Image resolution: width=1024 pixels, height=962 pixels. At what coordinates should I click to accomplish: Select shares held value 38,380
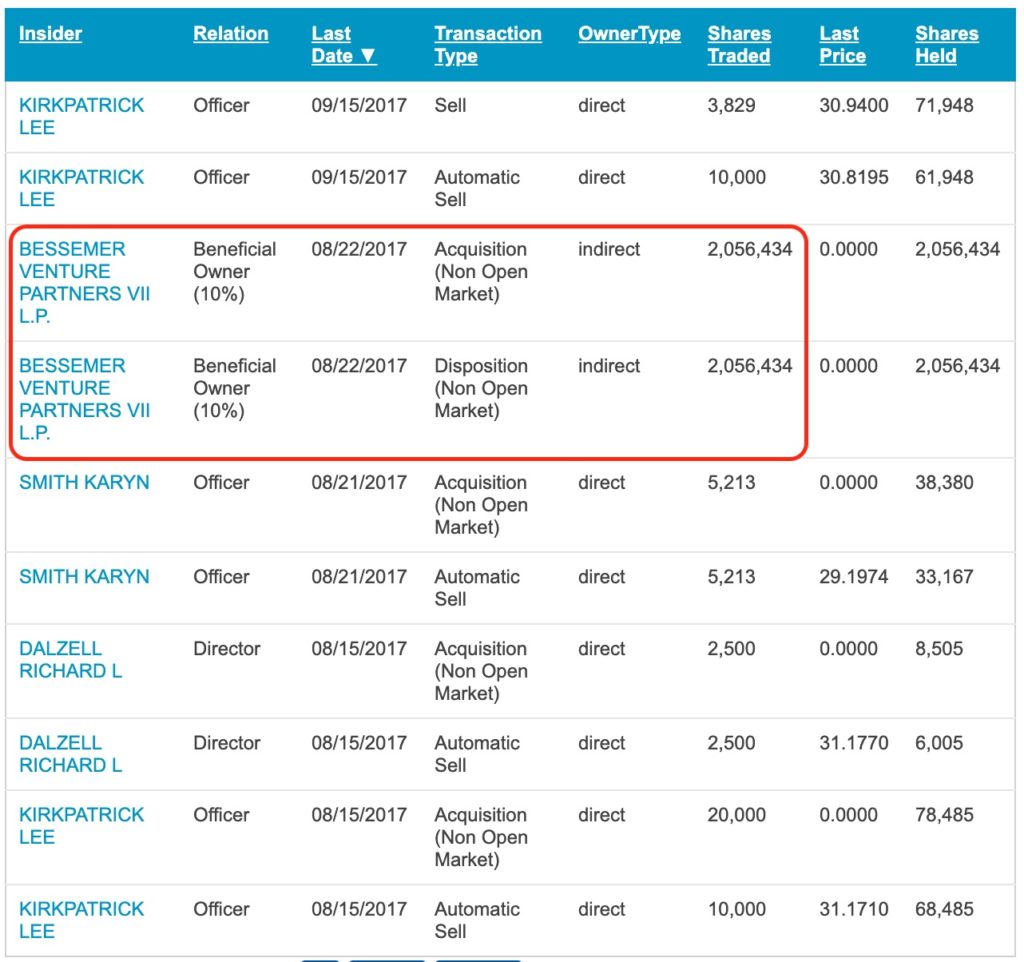(x=944, y=482)
